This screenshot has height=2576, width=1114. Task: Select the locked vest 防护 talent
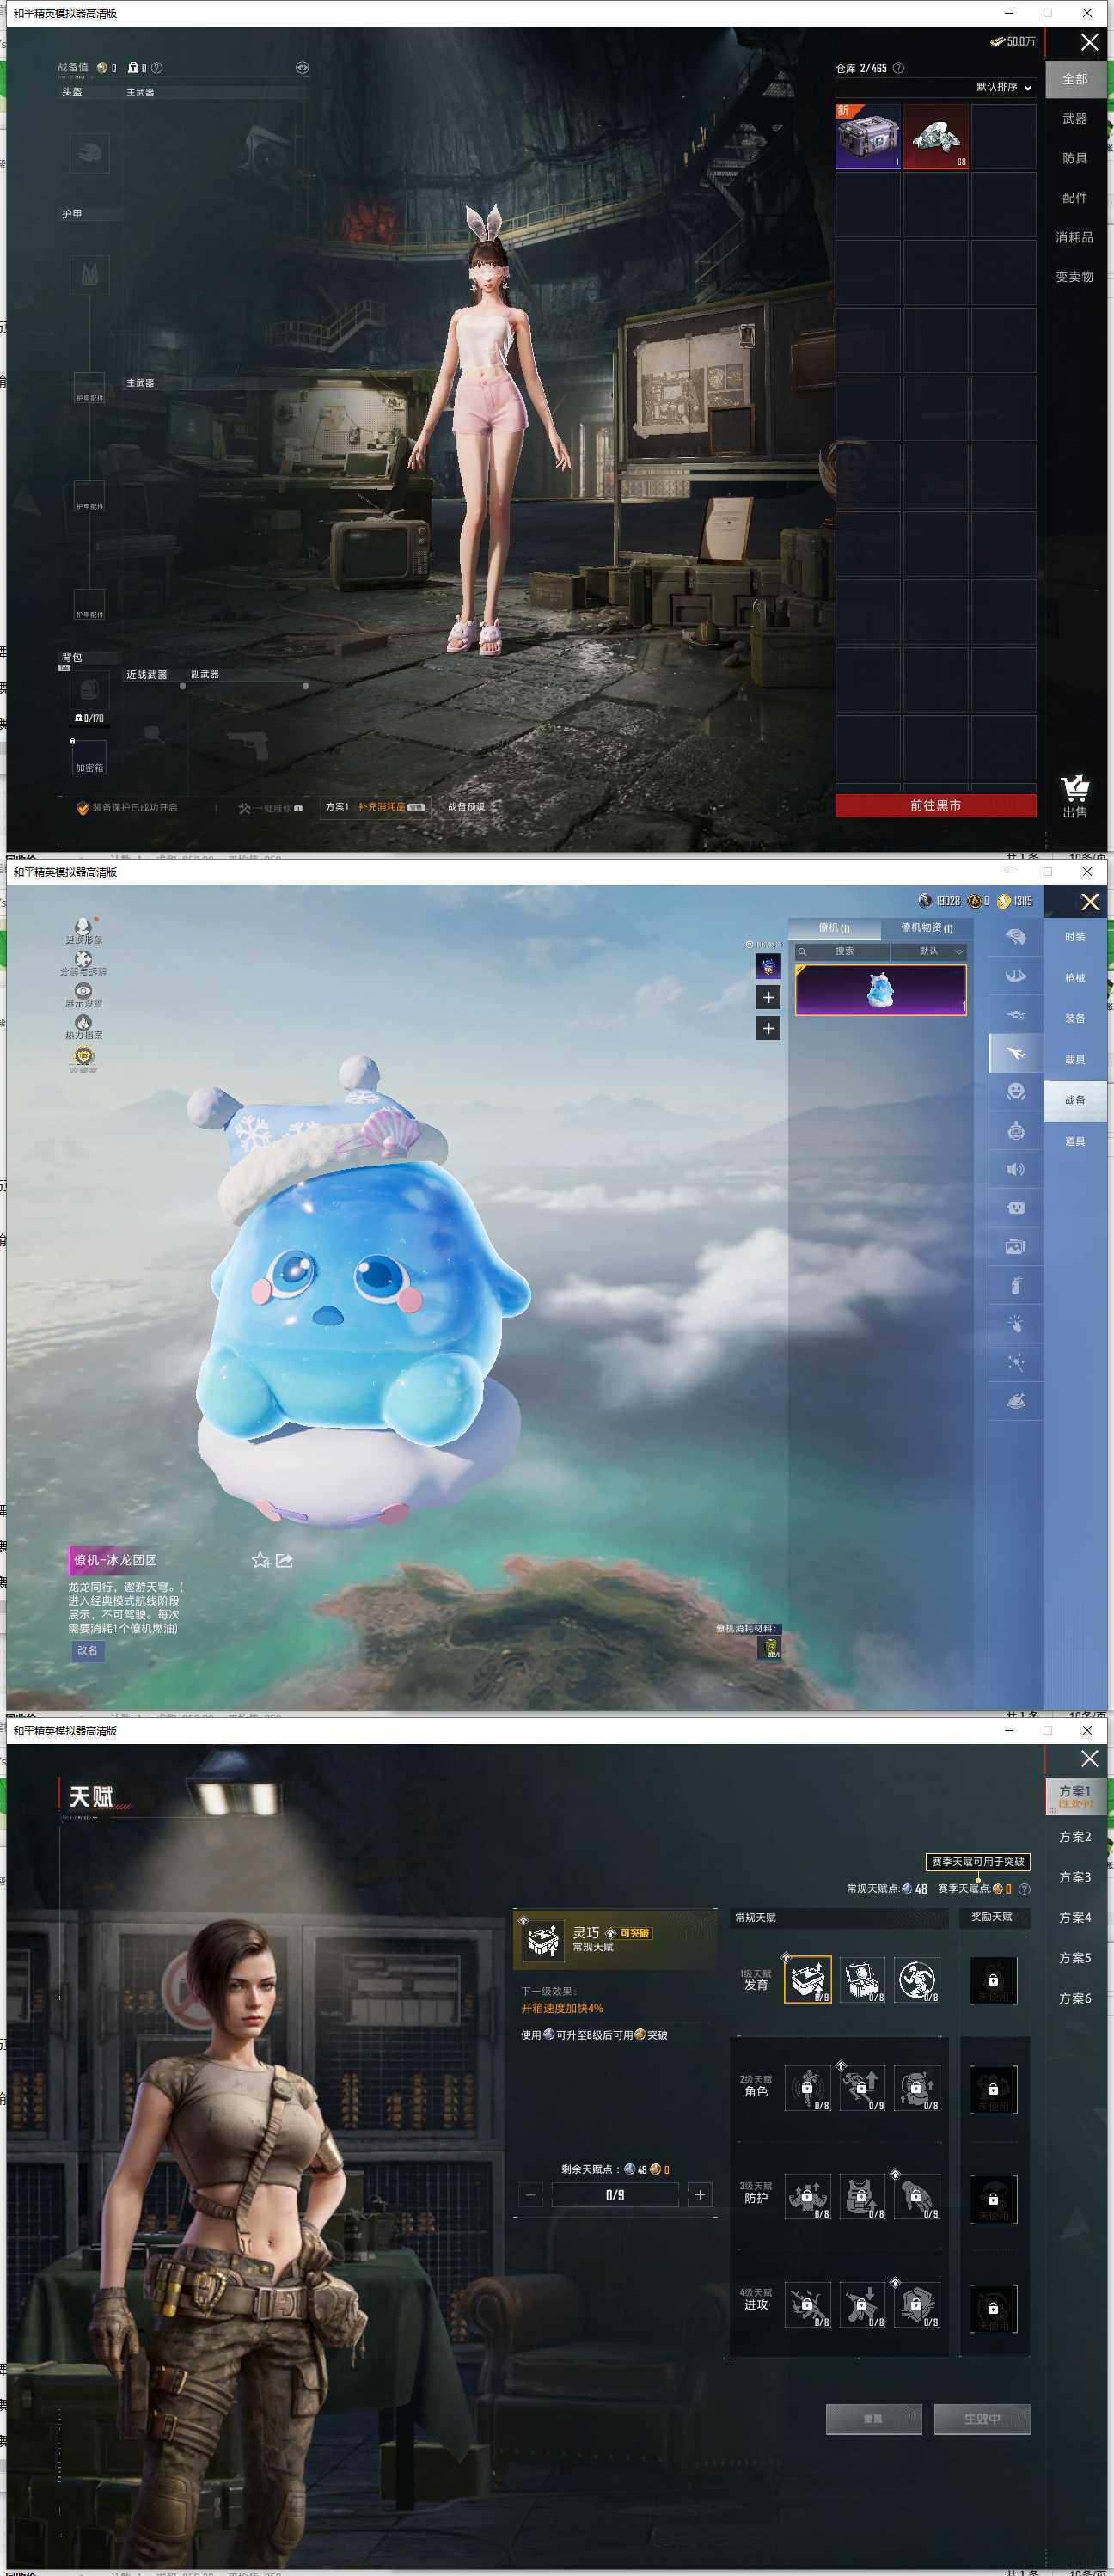[x=862, y=2197]
